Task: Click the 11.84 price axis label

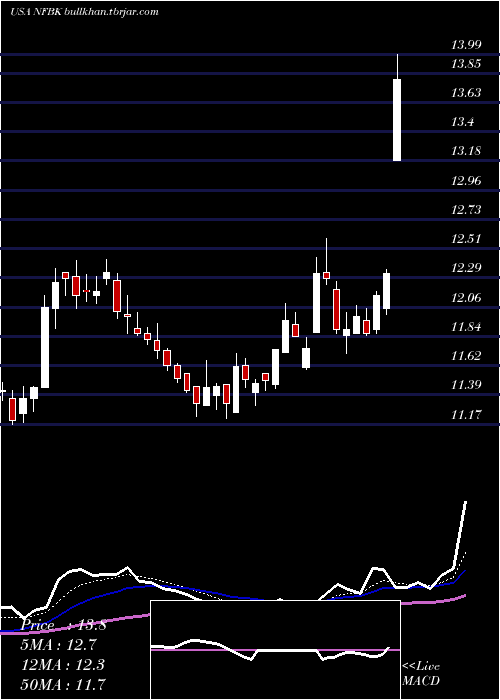Action: [466, 327]
